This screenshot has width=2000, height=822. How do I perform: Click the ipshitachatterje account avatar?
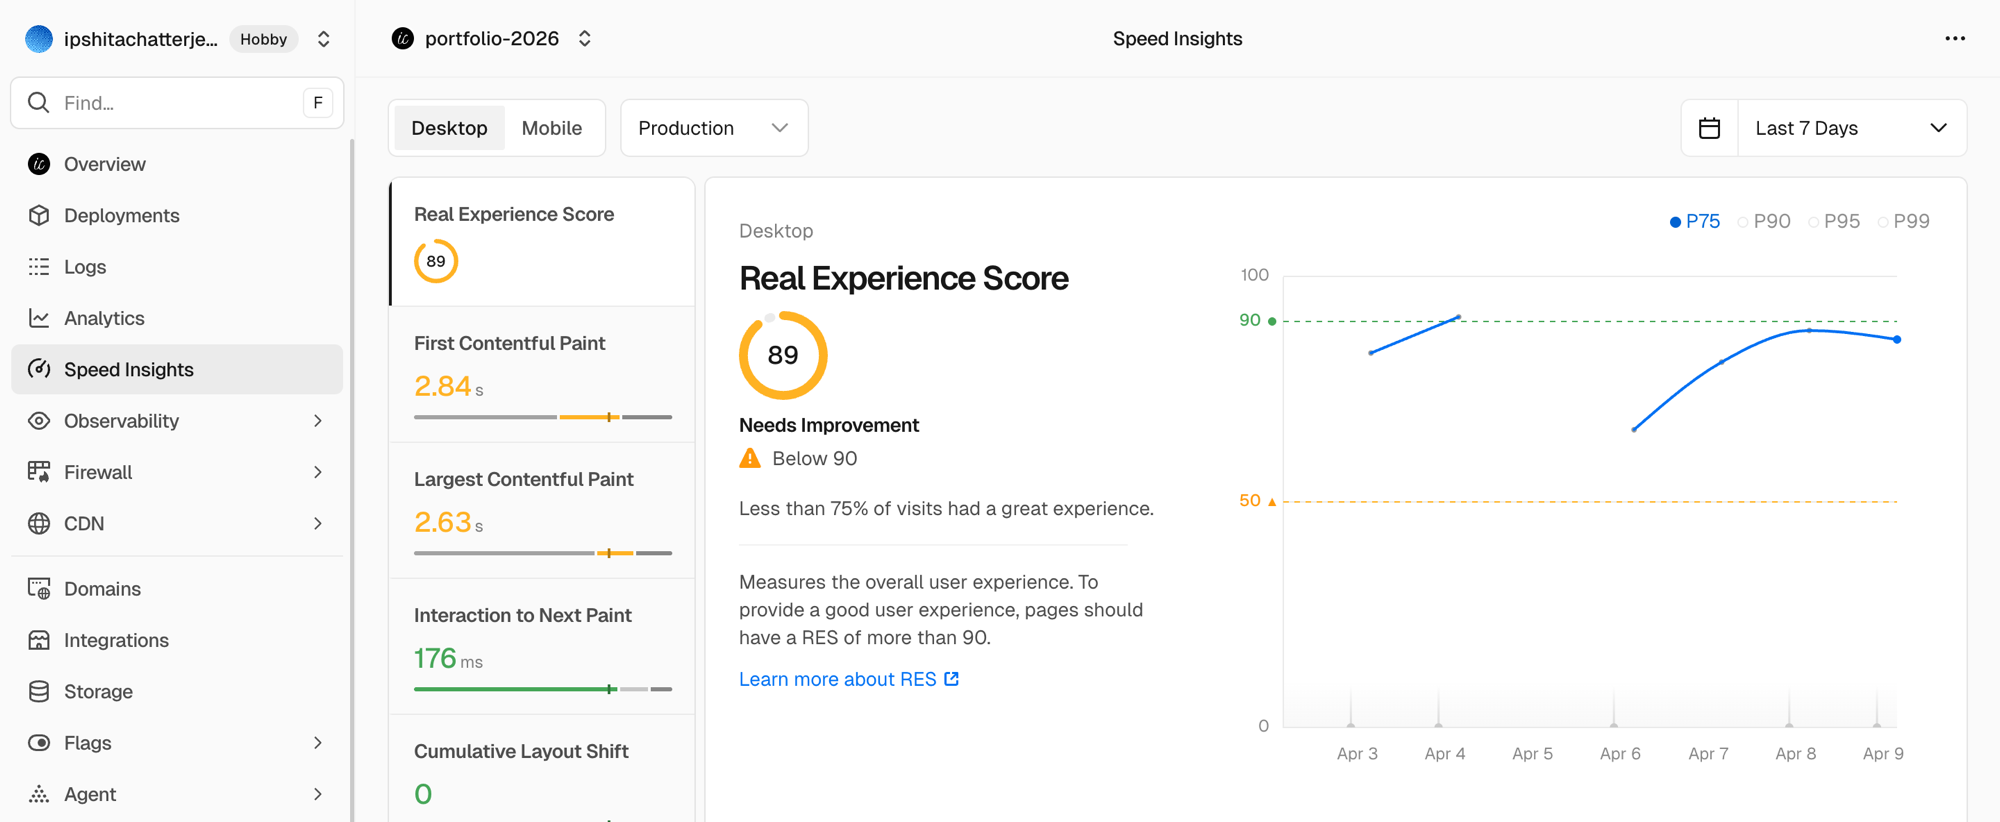pyautogui.click(x=39, y=39)
